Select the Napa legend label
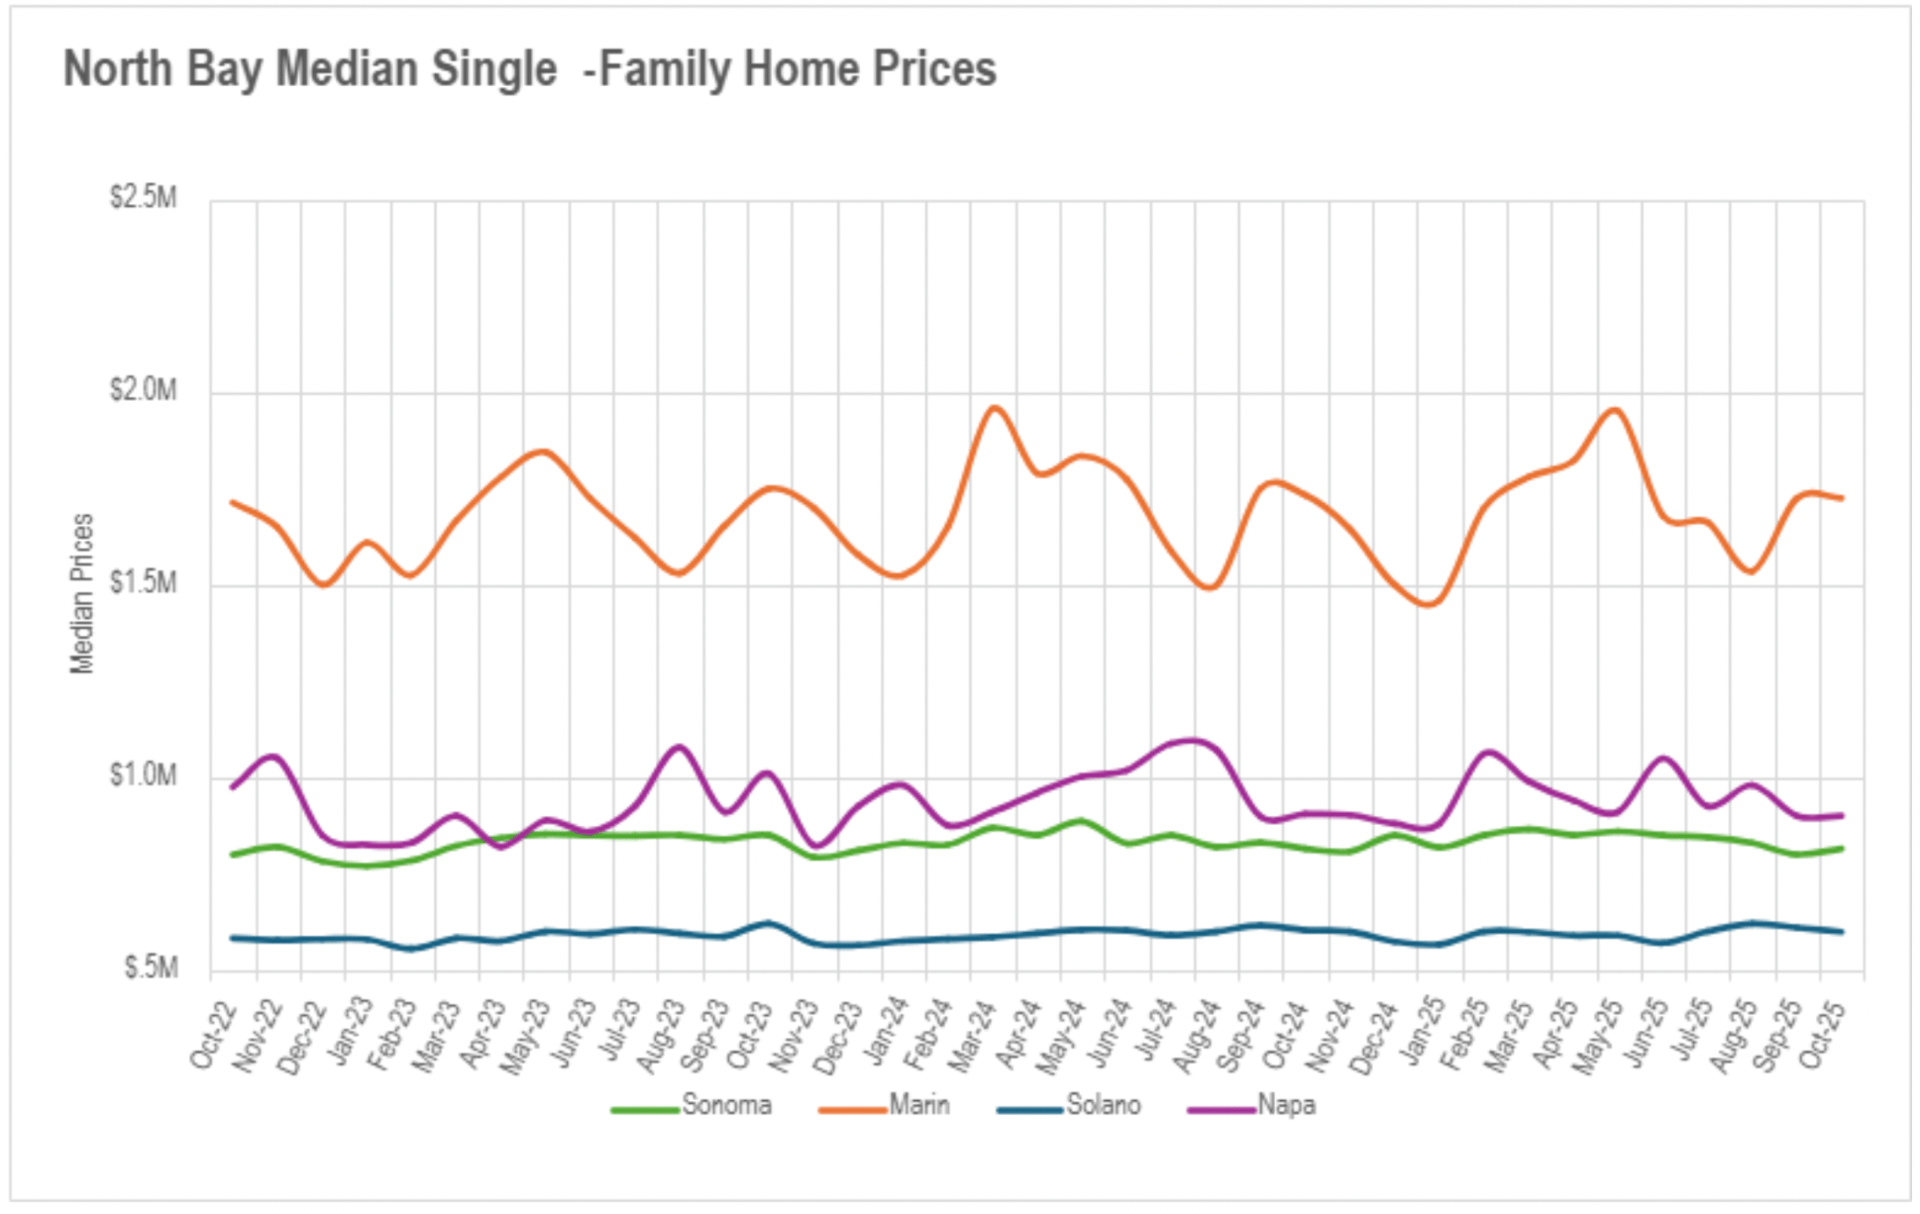The height and width of the screenshot is (1214, 1920). [1286, 1105]
